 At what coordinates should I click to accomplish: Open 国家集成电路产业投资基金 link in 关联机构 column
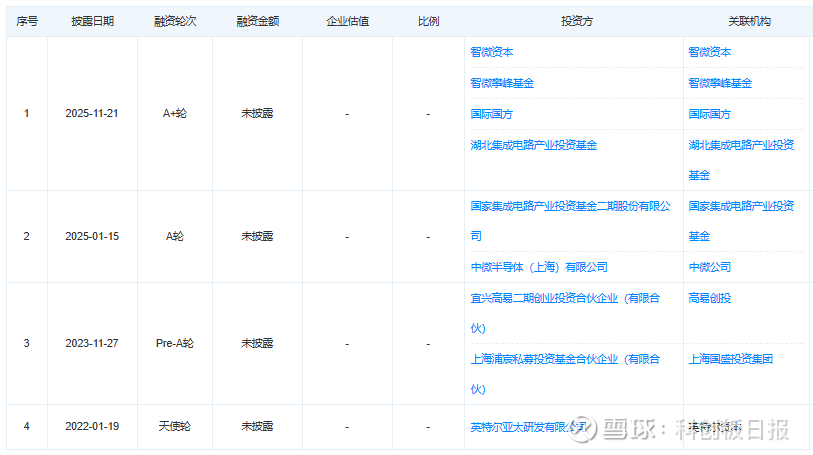tap(741, 221)
